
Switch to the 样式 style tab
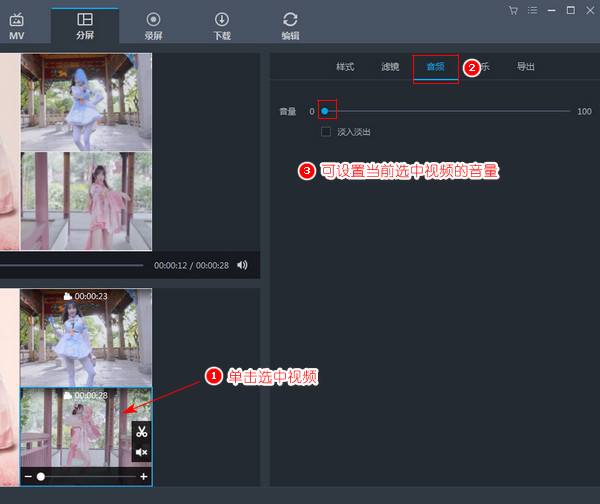[345, 67]
